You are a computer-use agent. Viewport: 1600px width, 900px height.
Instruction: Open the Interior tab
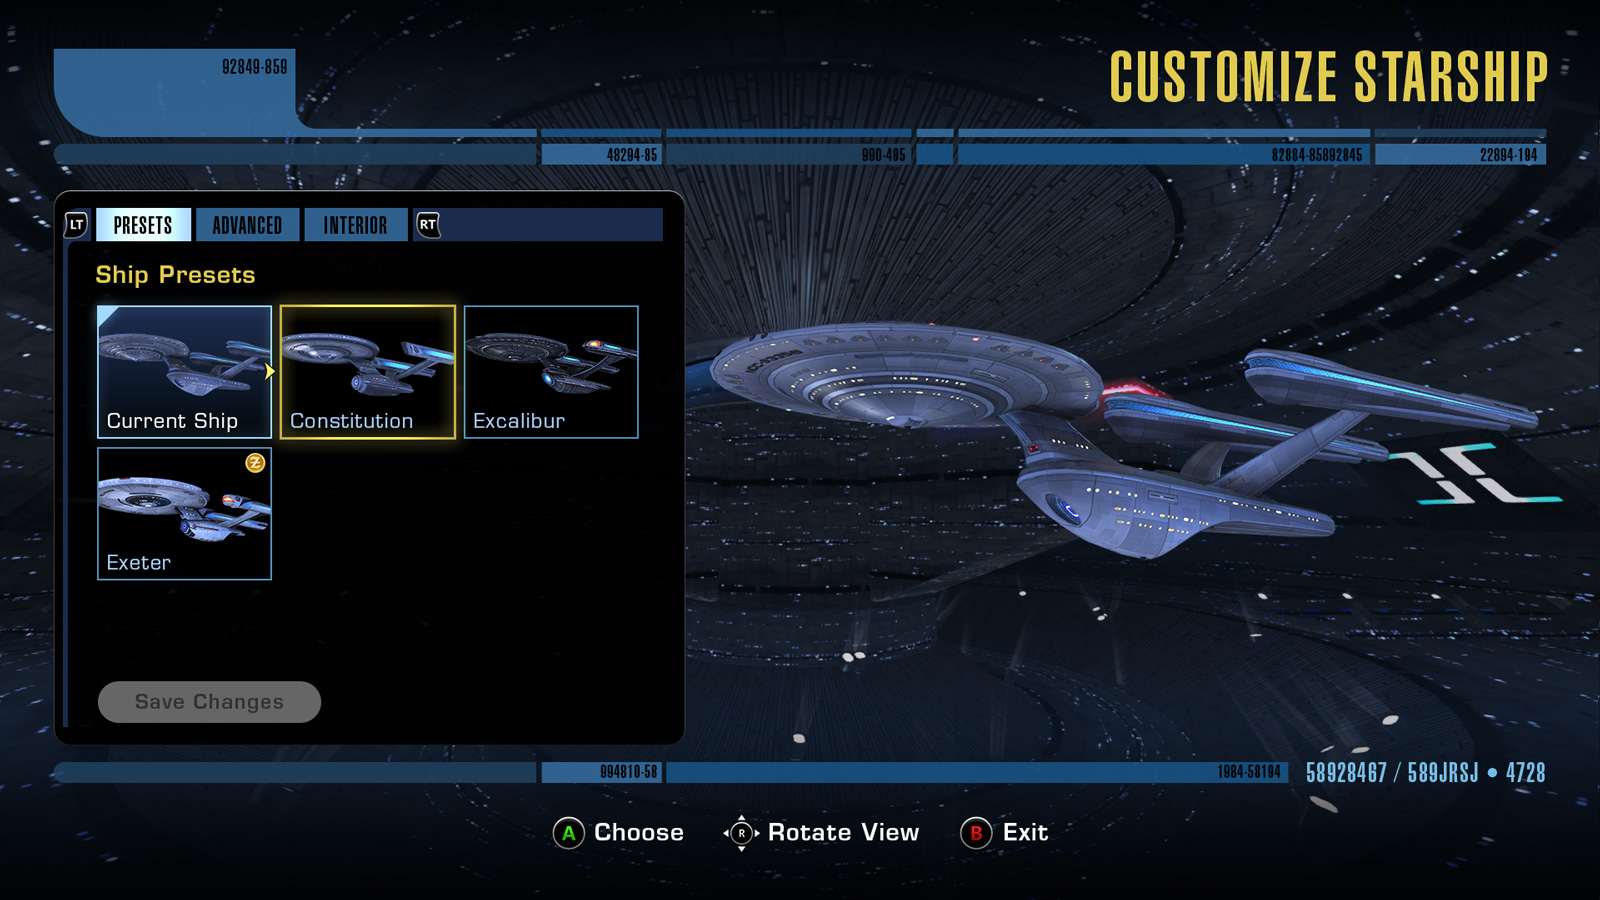[x=355, y=225]
